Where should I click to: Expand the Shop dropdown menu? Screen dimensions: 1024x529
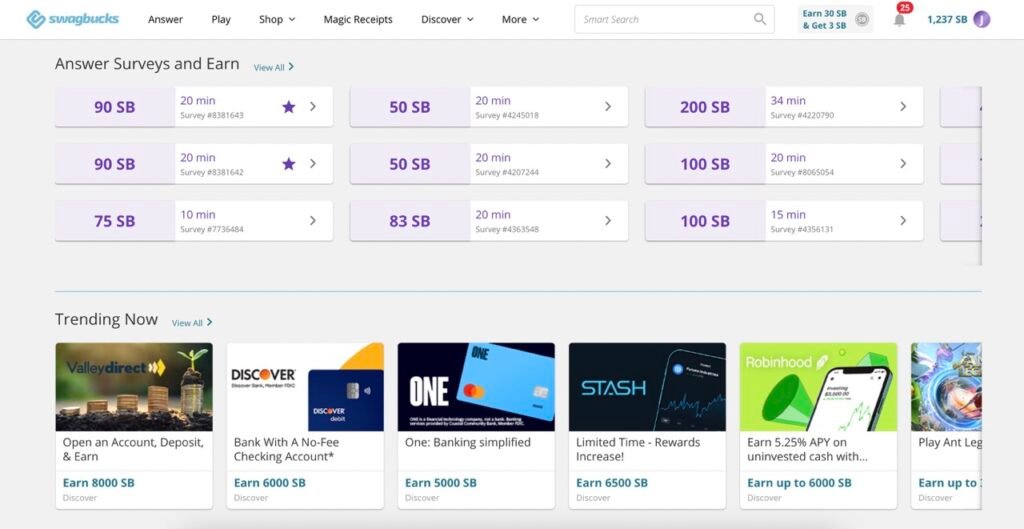[x=277, y=20]
